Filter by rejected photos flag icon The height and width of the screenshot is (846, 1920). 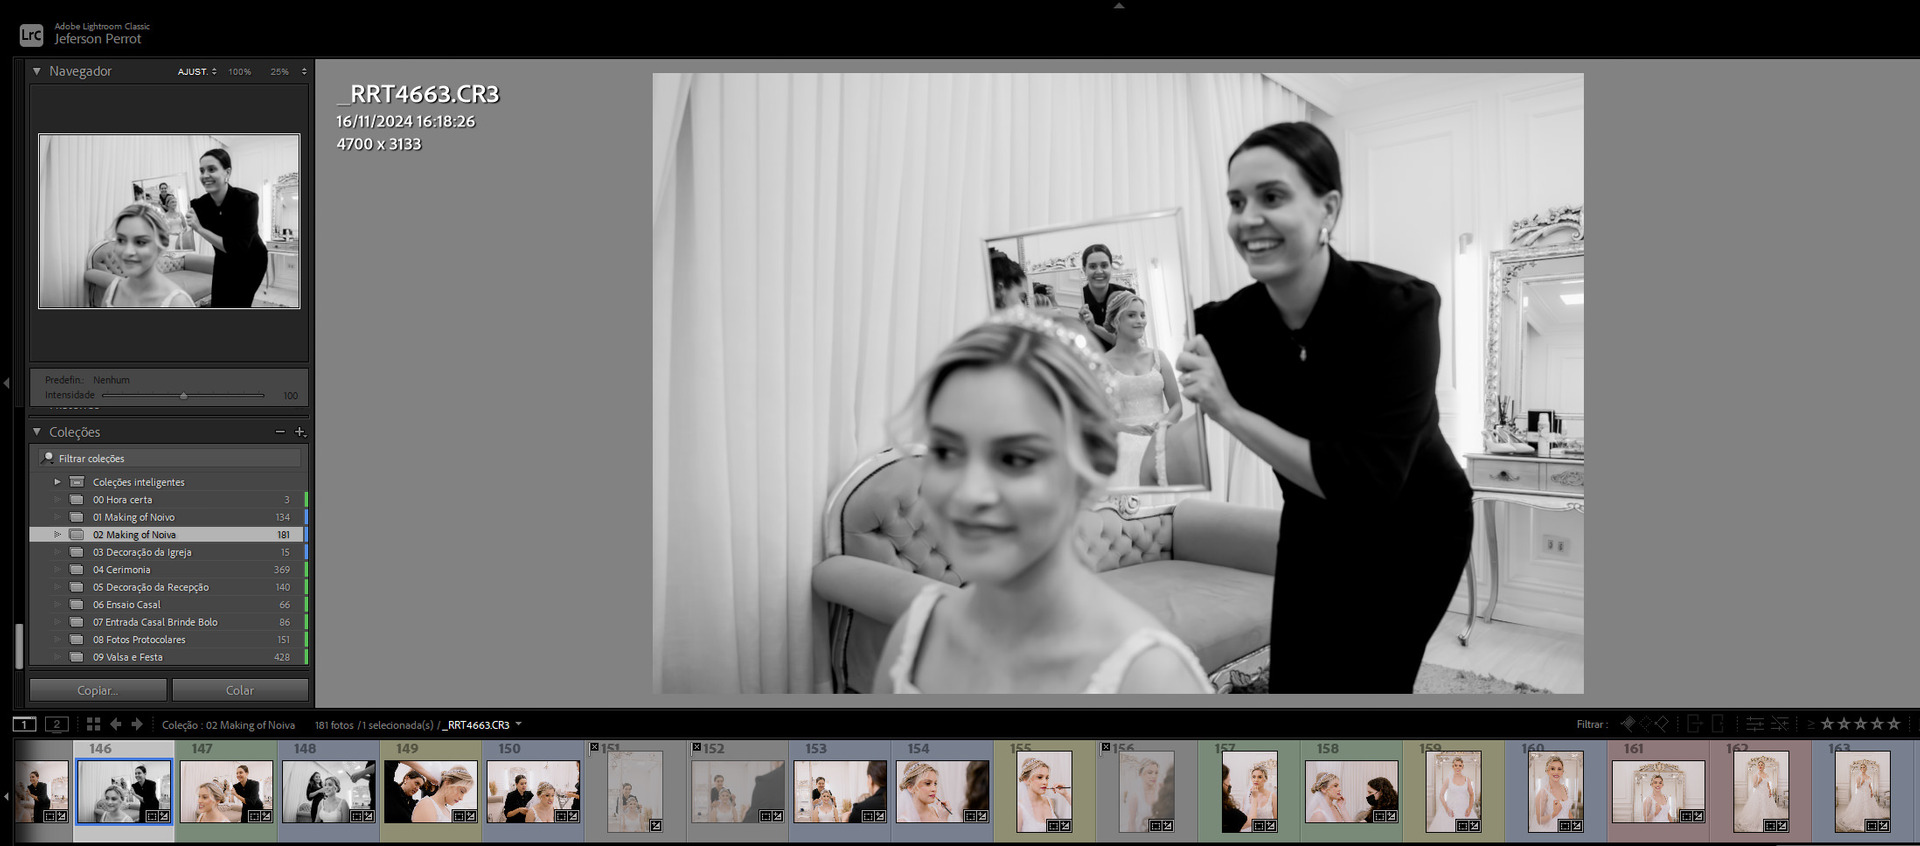[1661, 724]
